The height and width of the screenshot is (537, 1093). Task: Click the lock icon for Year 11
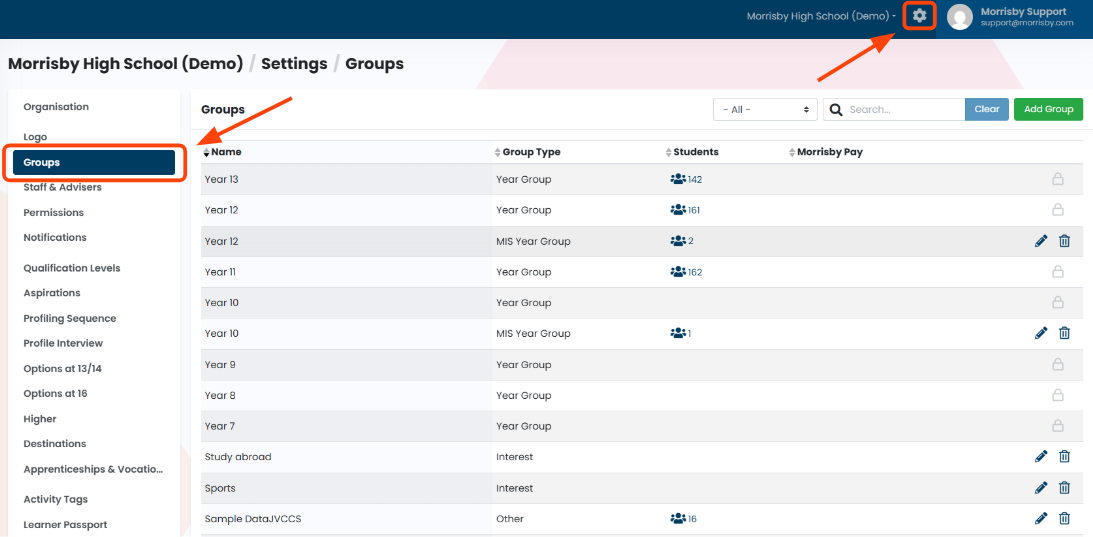pyautogui.click(x=1057, y=272)
